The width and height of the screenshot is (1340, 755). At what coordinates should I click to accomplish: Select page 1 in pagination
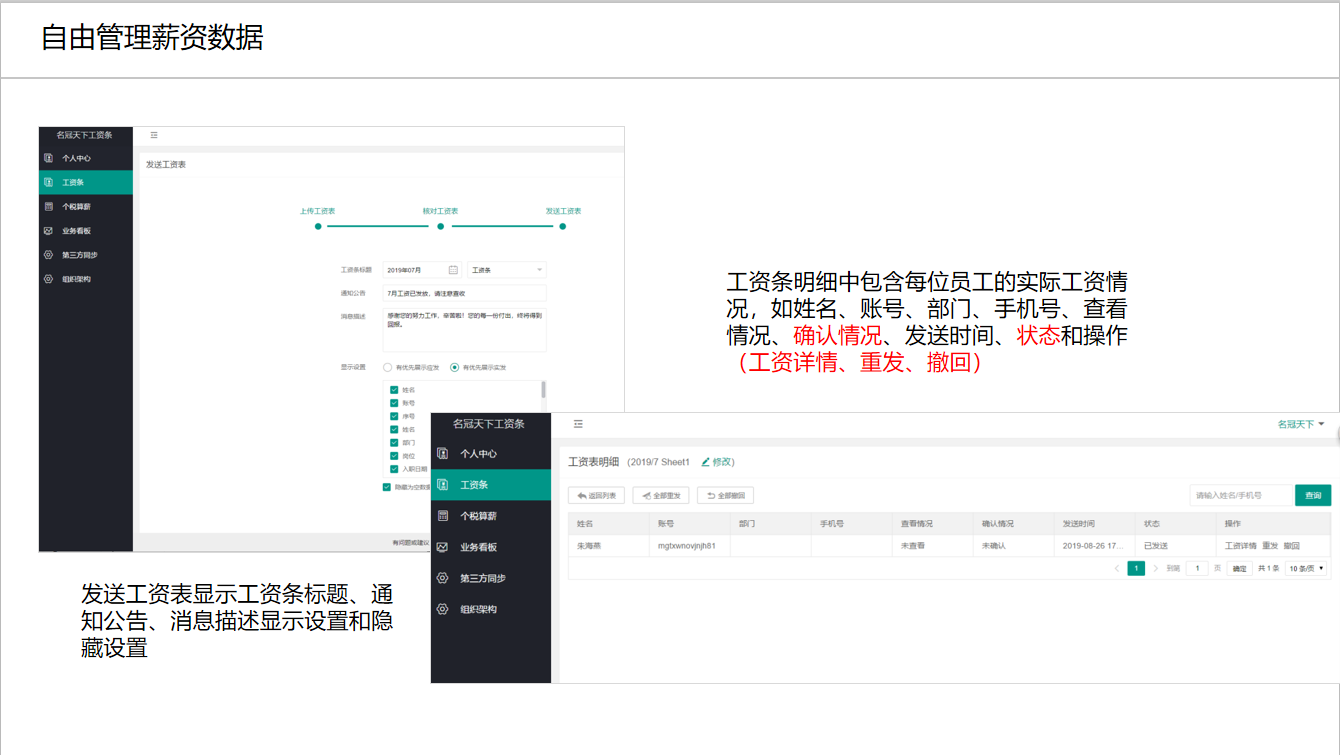click(1136, 568)
